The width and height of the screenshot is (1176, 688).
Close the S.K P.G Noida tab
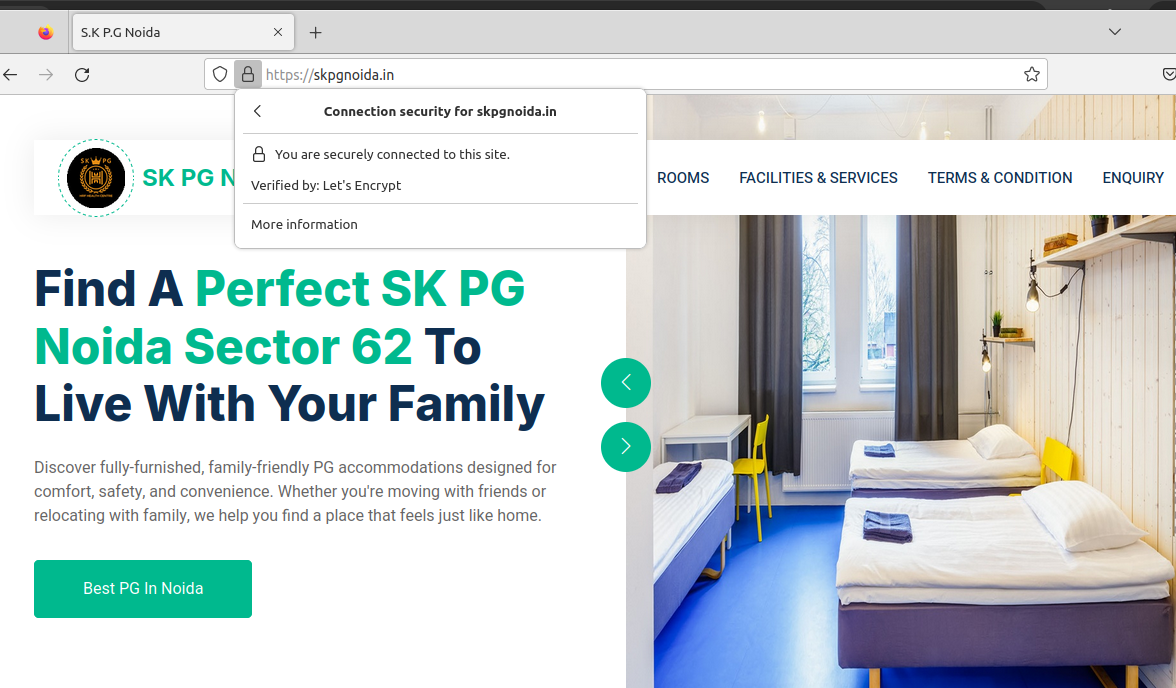[x=278, y=32]
